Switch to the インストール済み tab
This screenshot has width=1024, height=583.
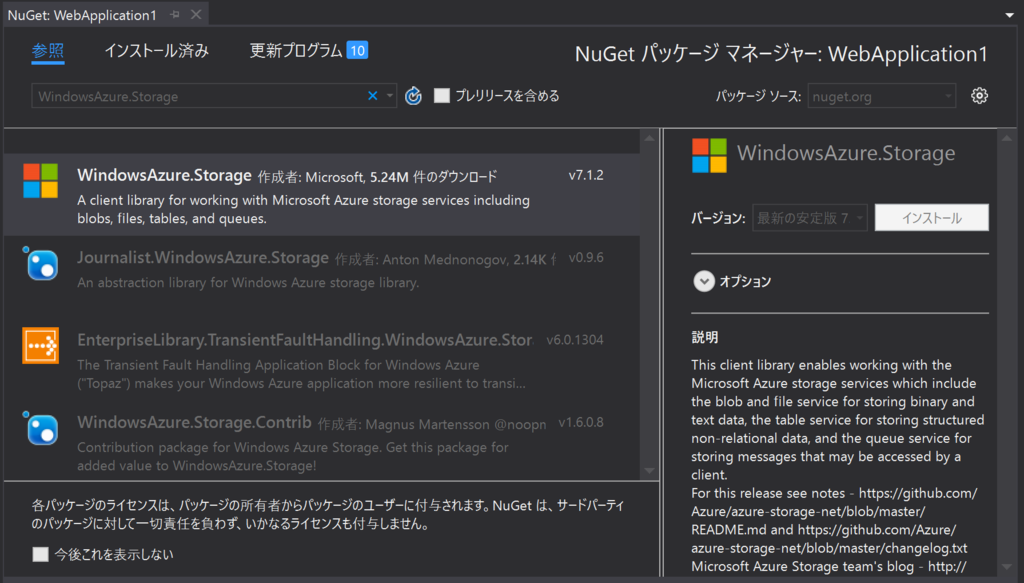click(x=157, y=51)
